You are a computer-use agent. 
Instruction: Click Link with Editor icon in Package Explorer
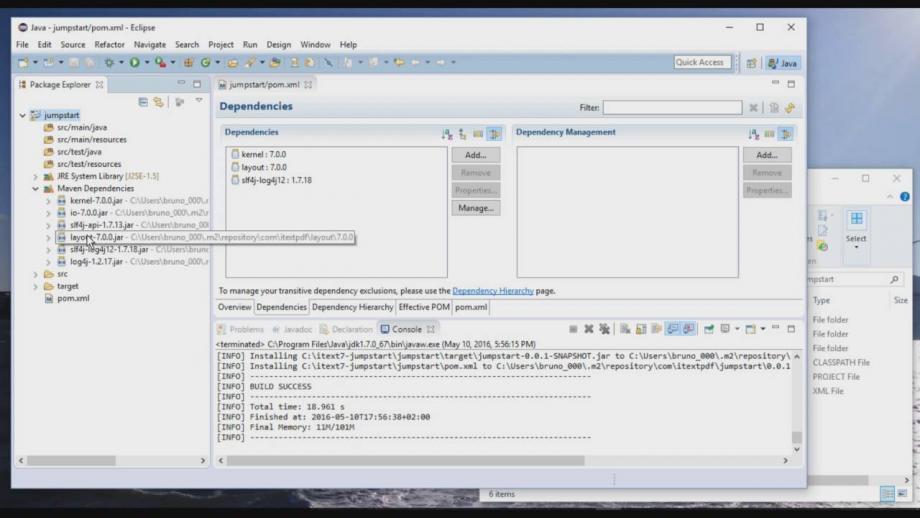tap(159, 102)
